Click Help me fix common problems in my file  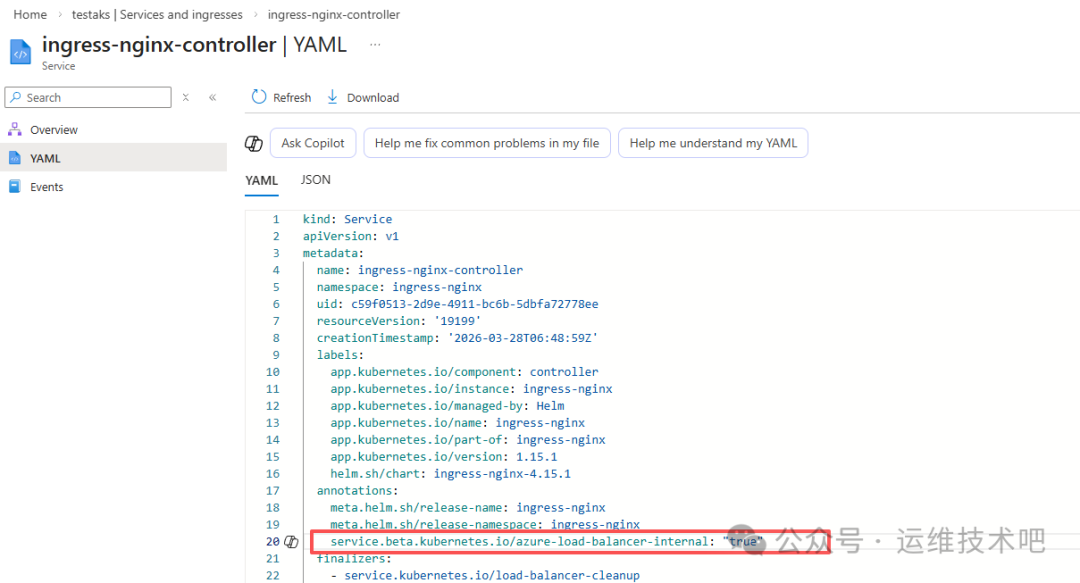487,143
